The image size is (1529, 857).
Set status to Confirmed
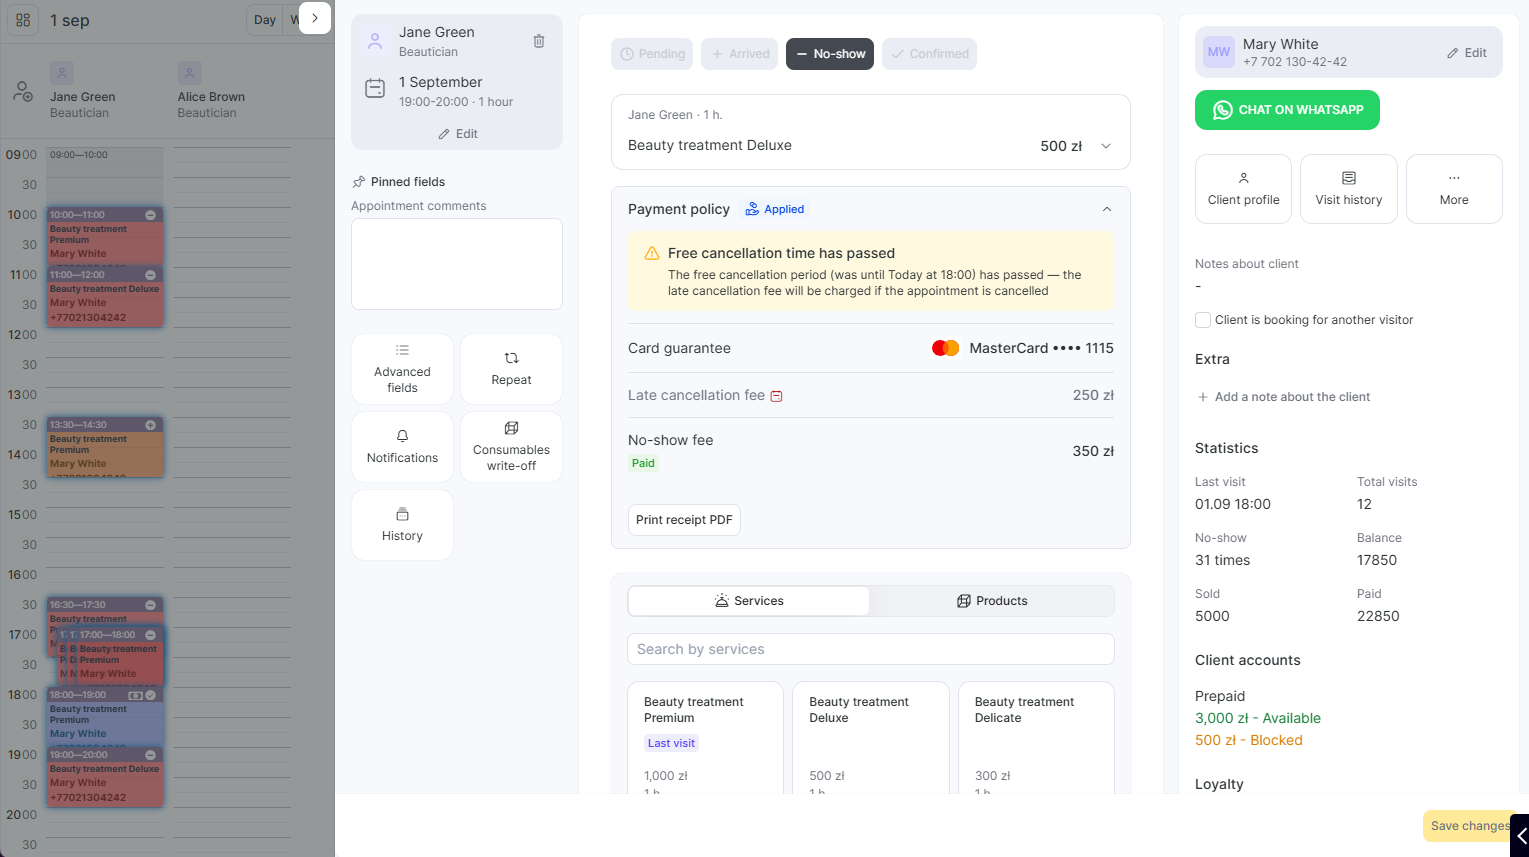[x=929, y=54]
